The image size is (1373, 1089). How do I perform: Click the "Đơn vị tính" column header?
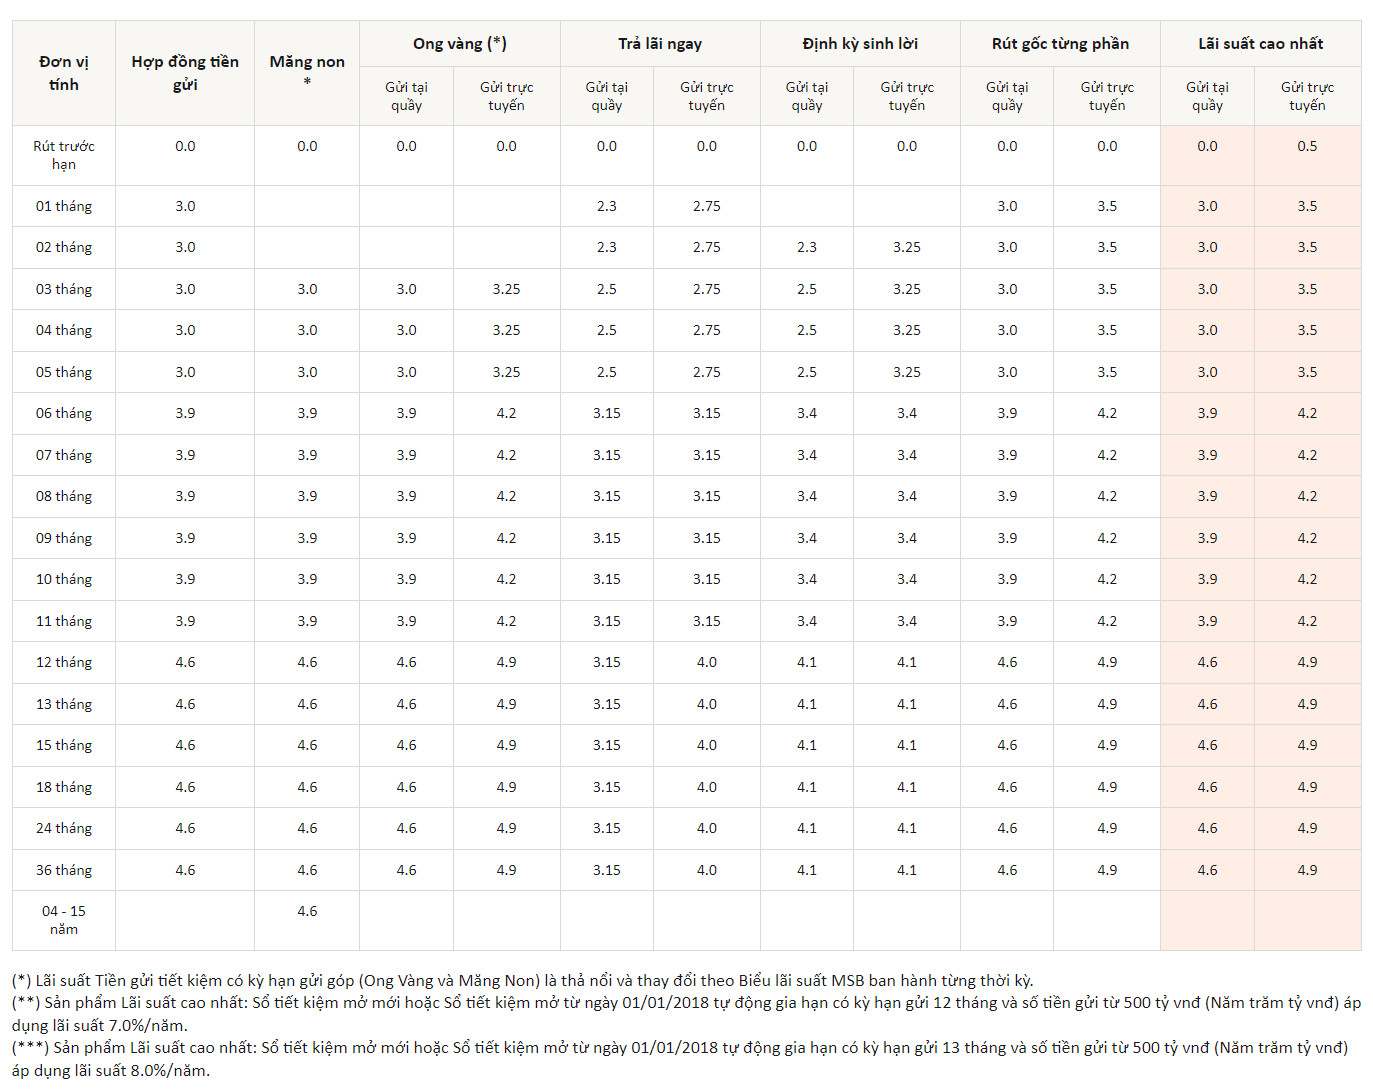[63, 73]
